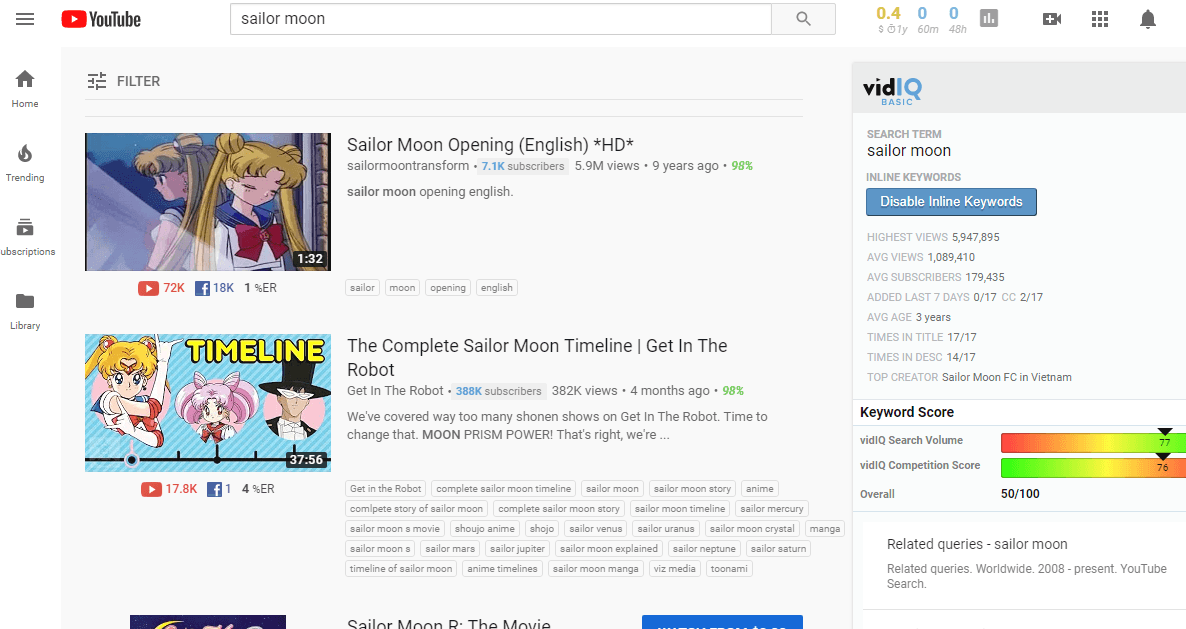1186x629 pixels.
Task: Open The Complete Sailor Moon Timeline title
Action: (537, 358)
